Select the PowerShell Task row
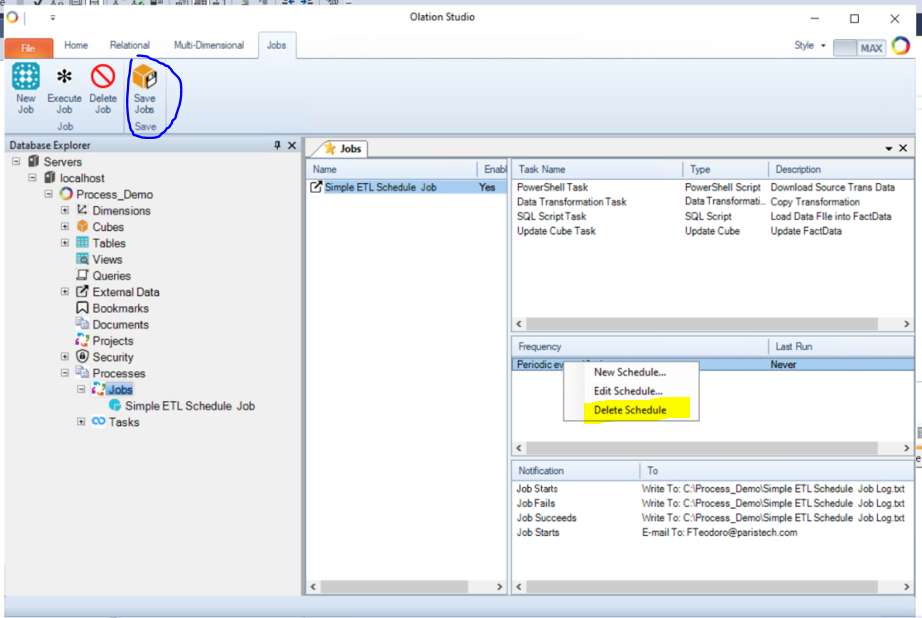The height and width of the screenshot is (618, 922). pyautogui.click(x=713, y=187)
